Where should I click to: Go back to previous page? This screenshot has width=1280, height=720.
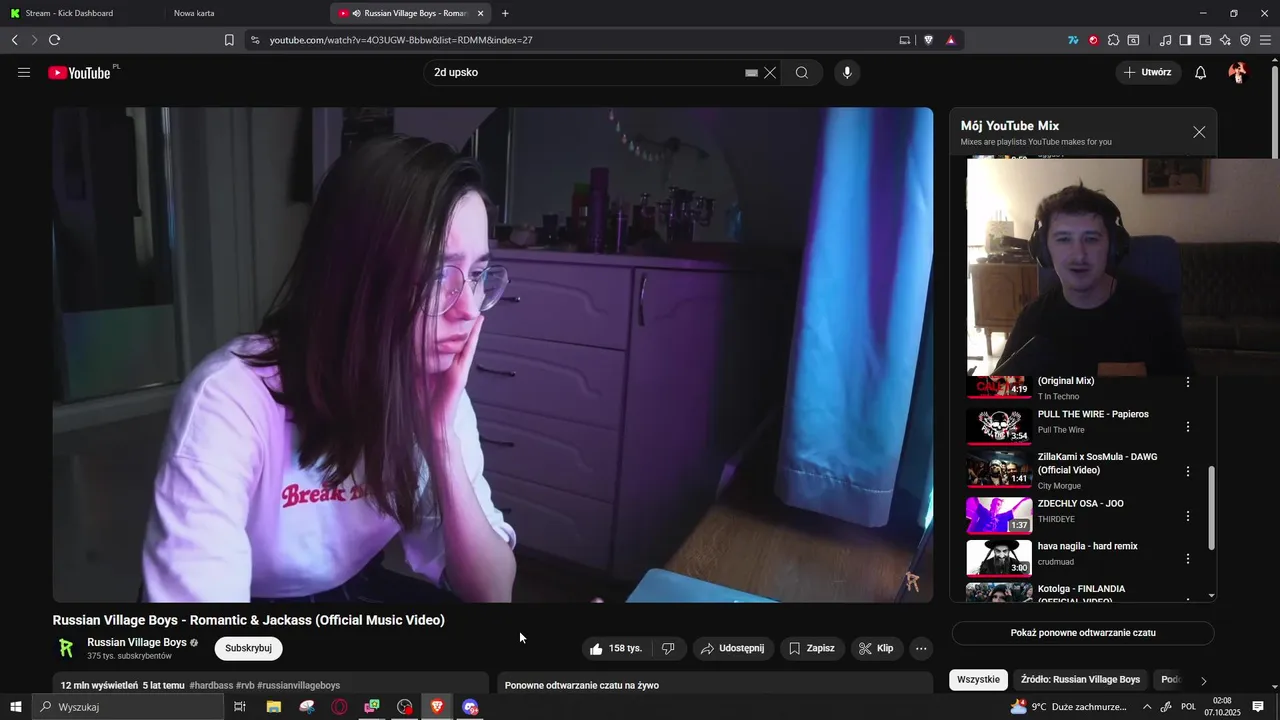tap(14, 40)
